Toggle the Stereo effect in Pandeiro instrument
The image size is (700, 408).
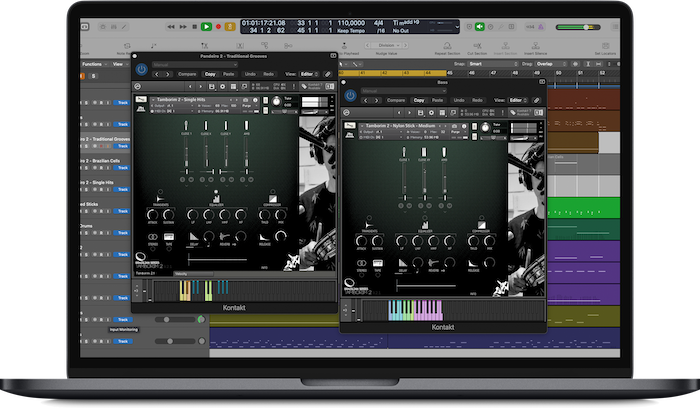tap(153, 237)
